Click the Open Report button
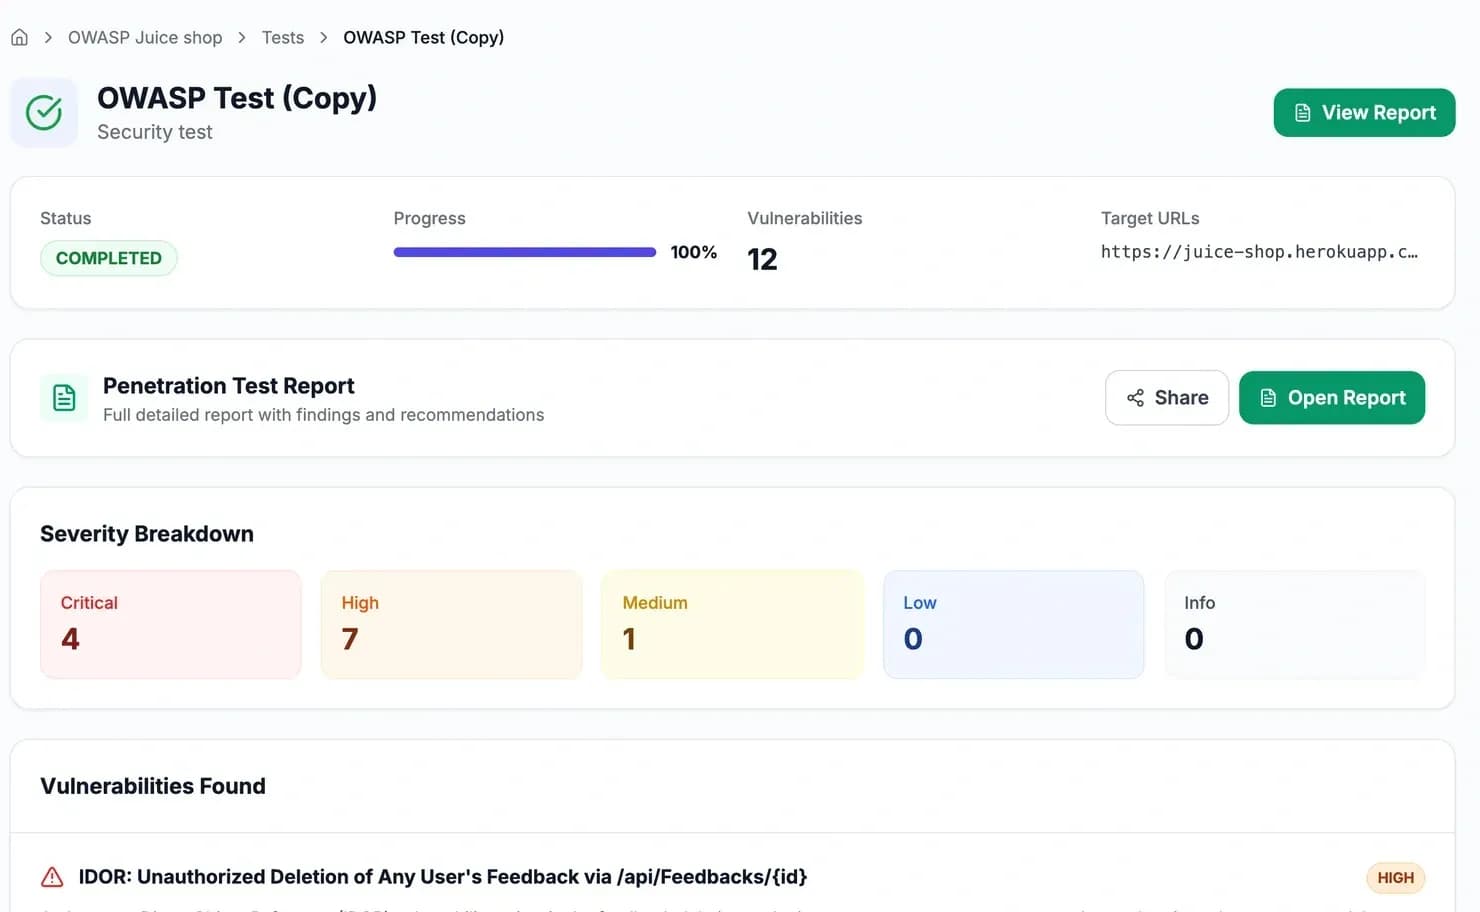This screenshot has width=1480, height=912. click(1332, 398)
